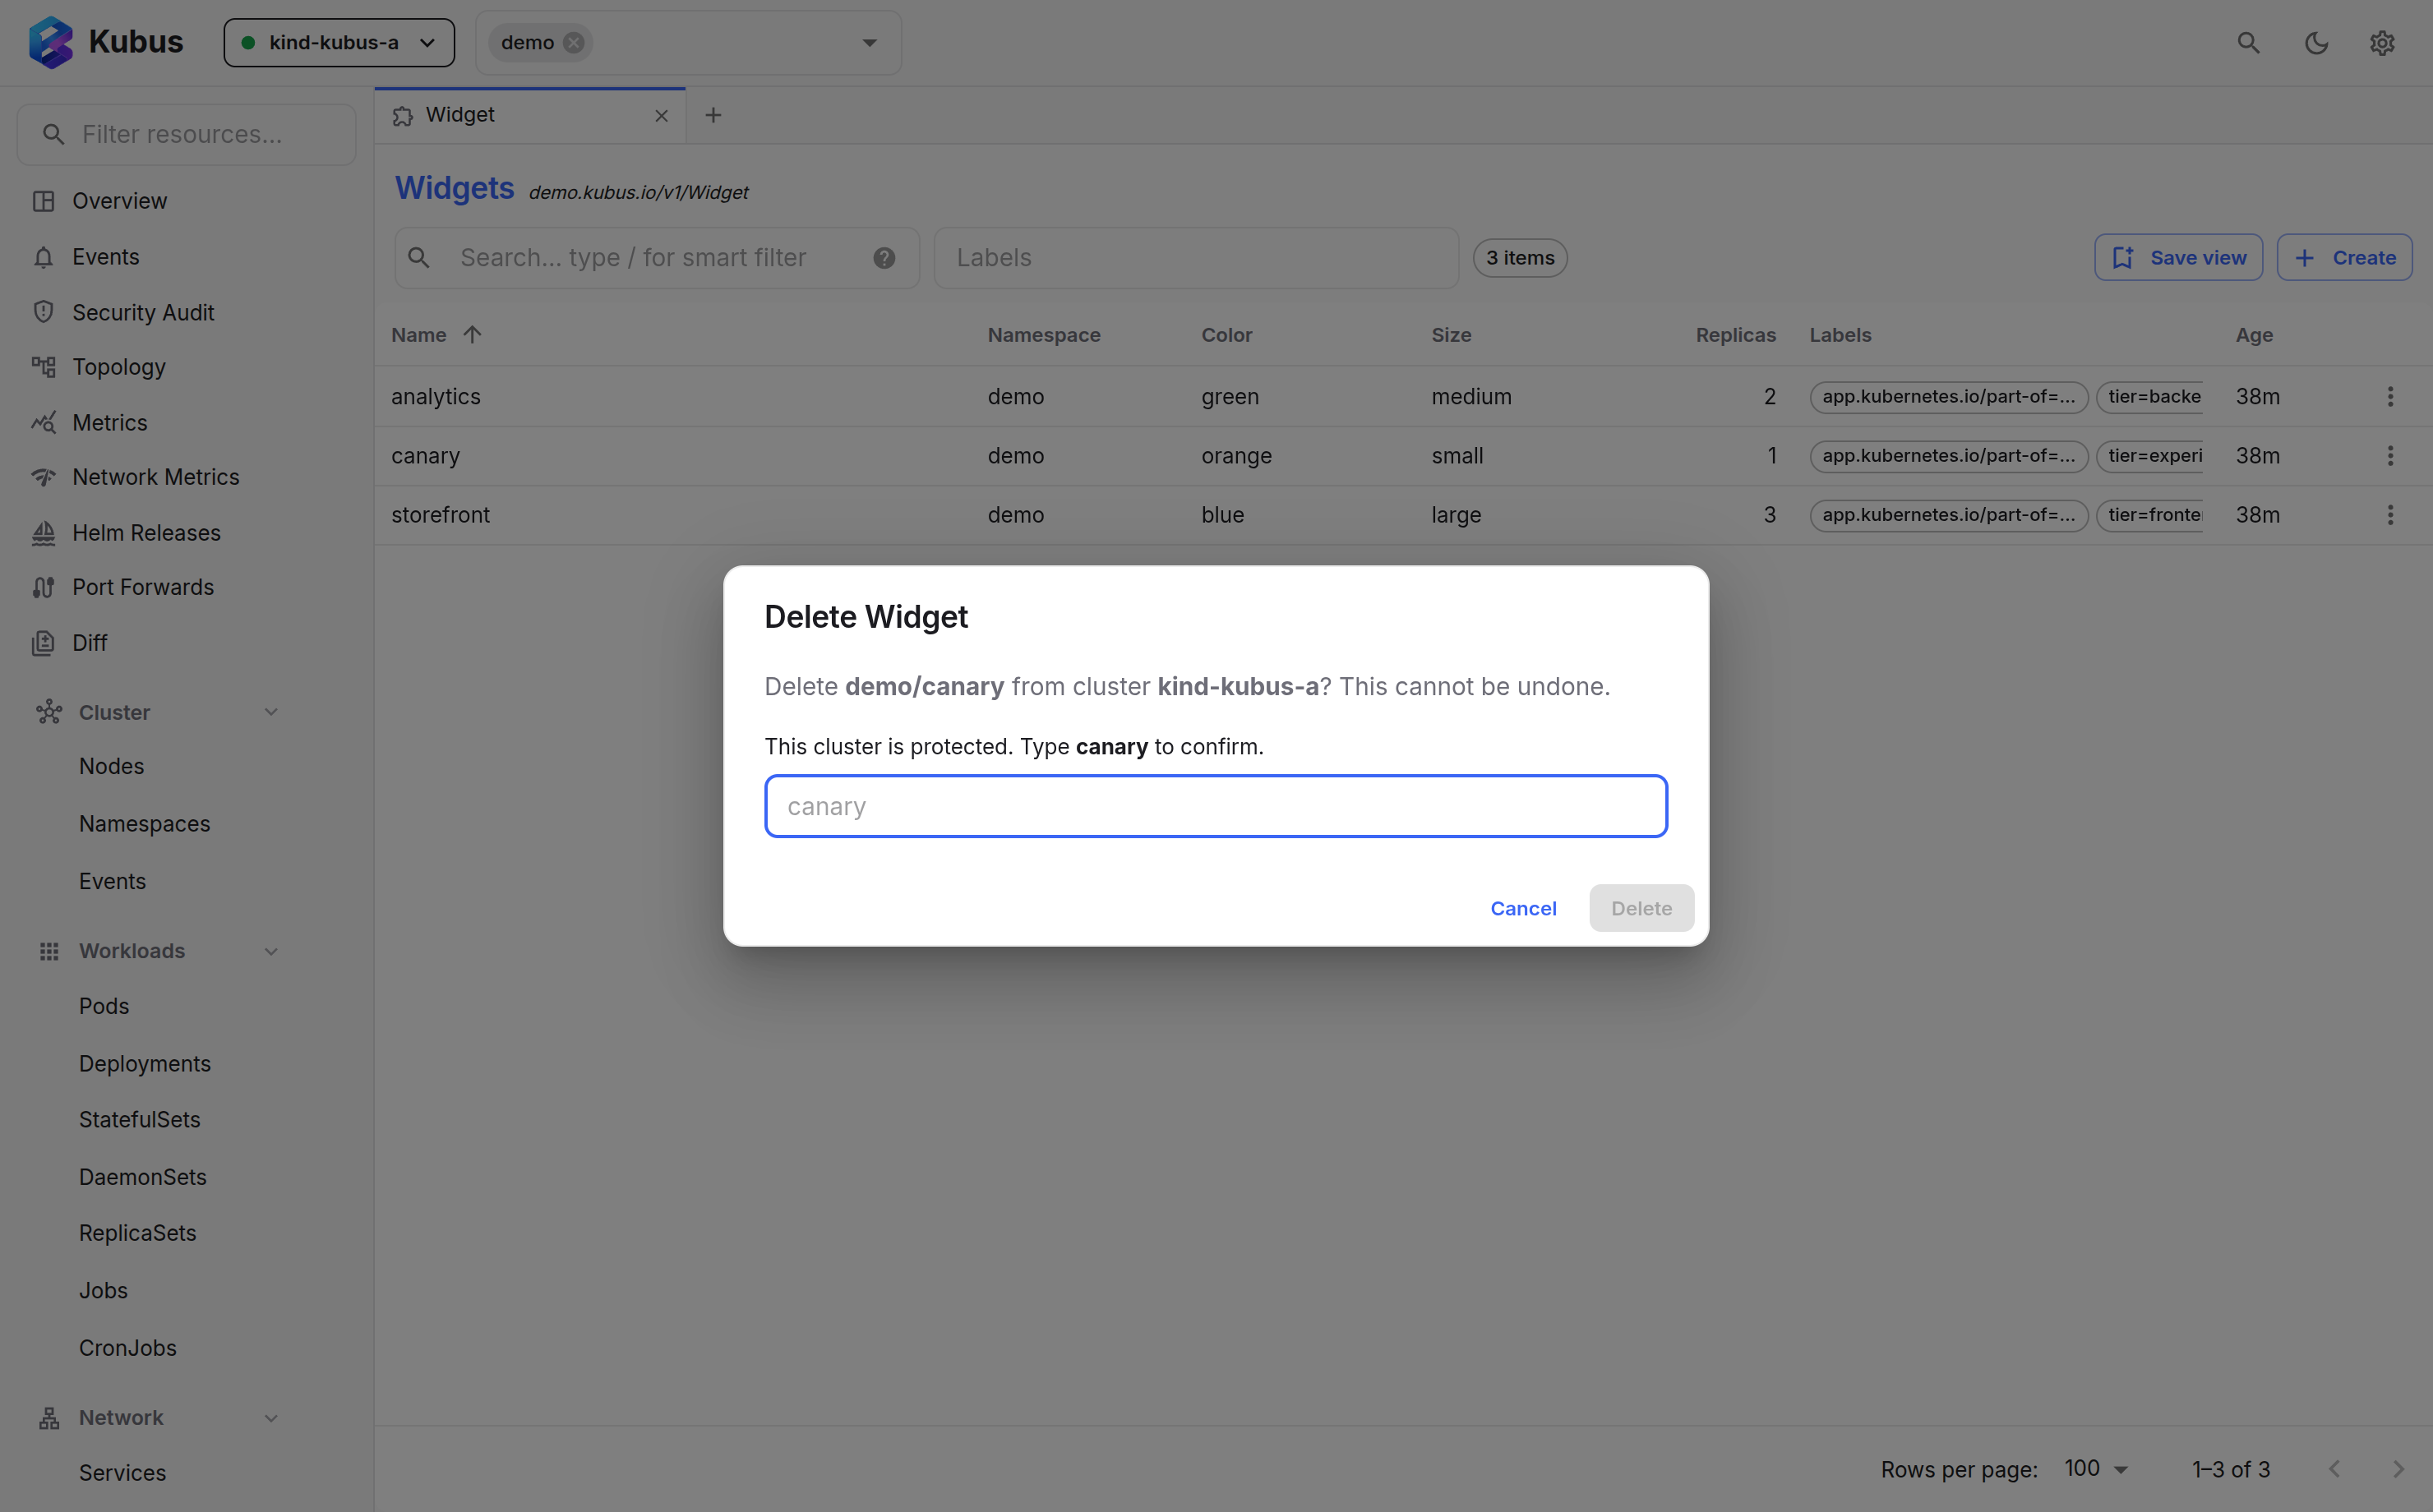Screen dimensions: 2433x1512
Task: Open Deployments list
Action: [145, 1064]
